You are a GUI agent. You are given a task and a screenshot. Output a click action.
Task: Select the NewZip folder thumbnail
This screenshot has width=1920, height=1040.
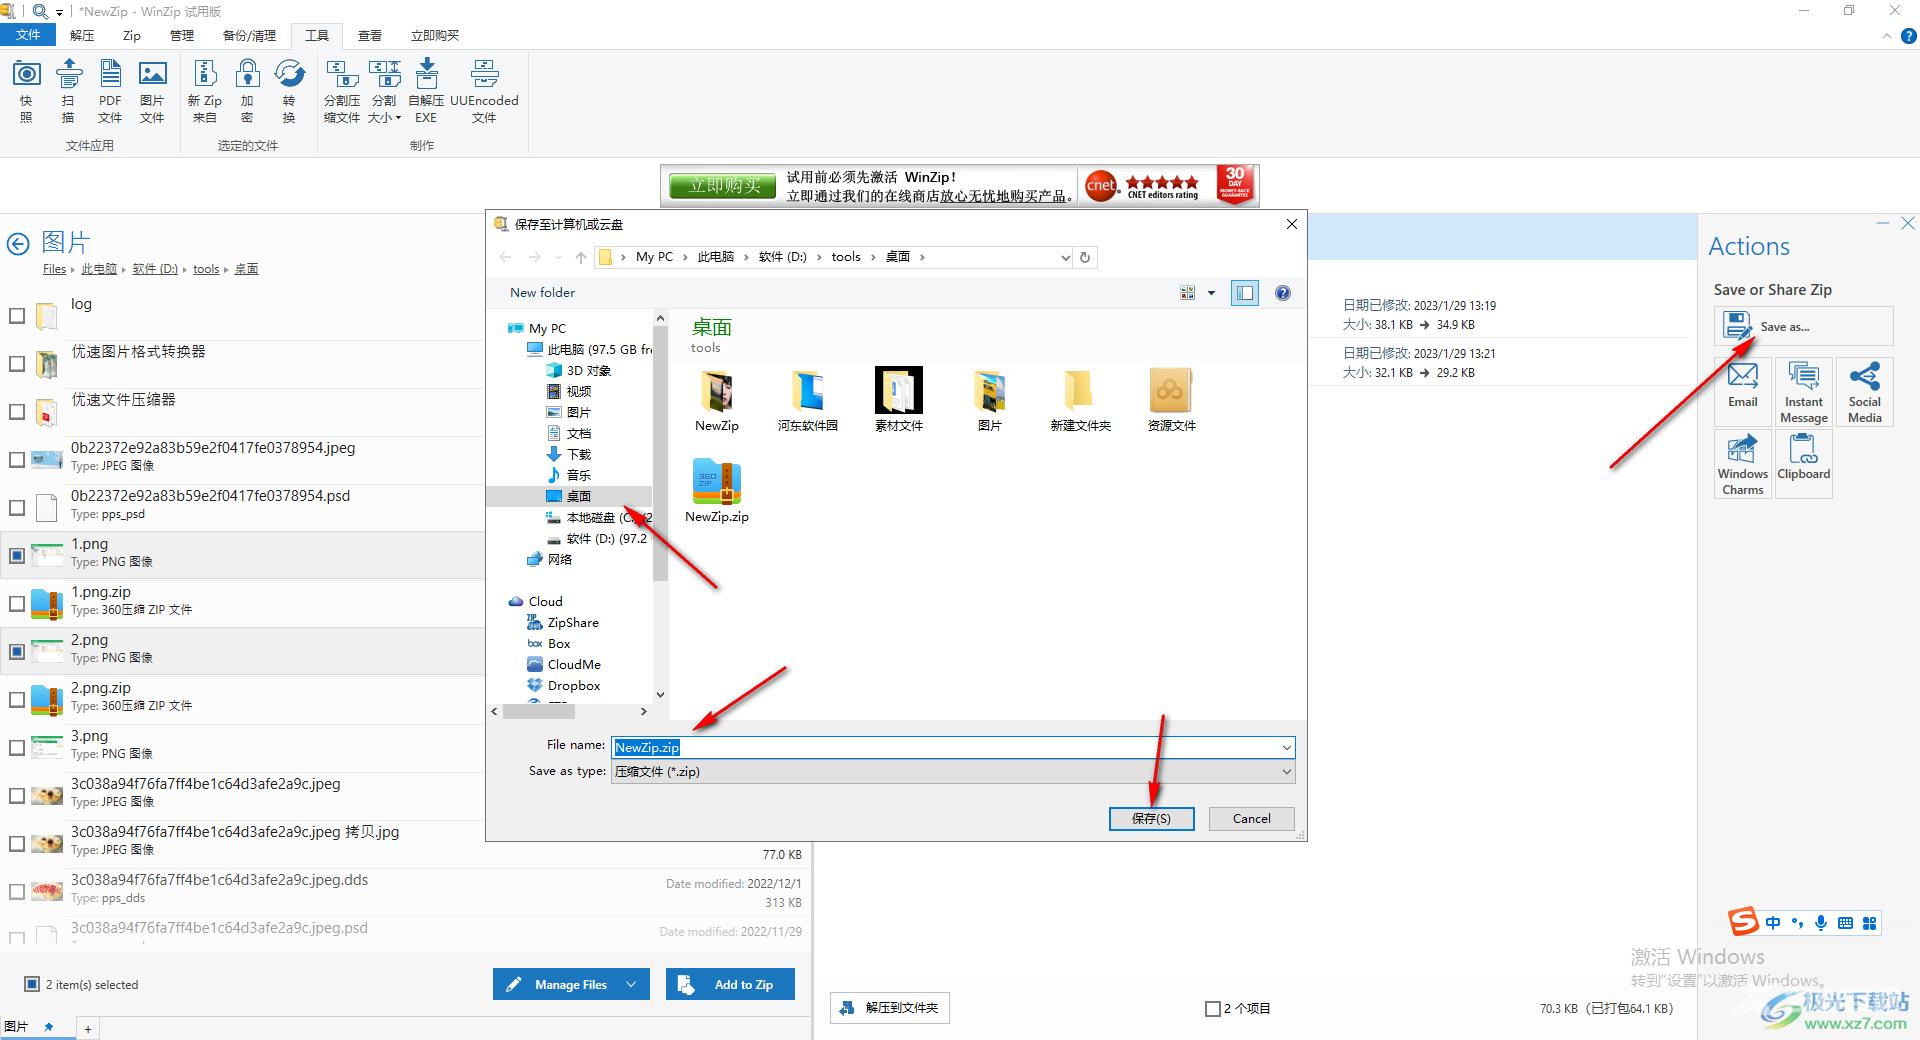coord(717,400)
